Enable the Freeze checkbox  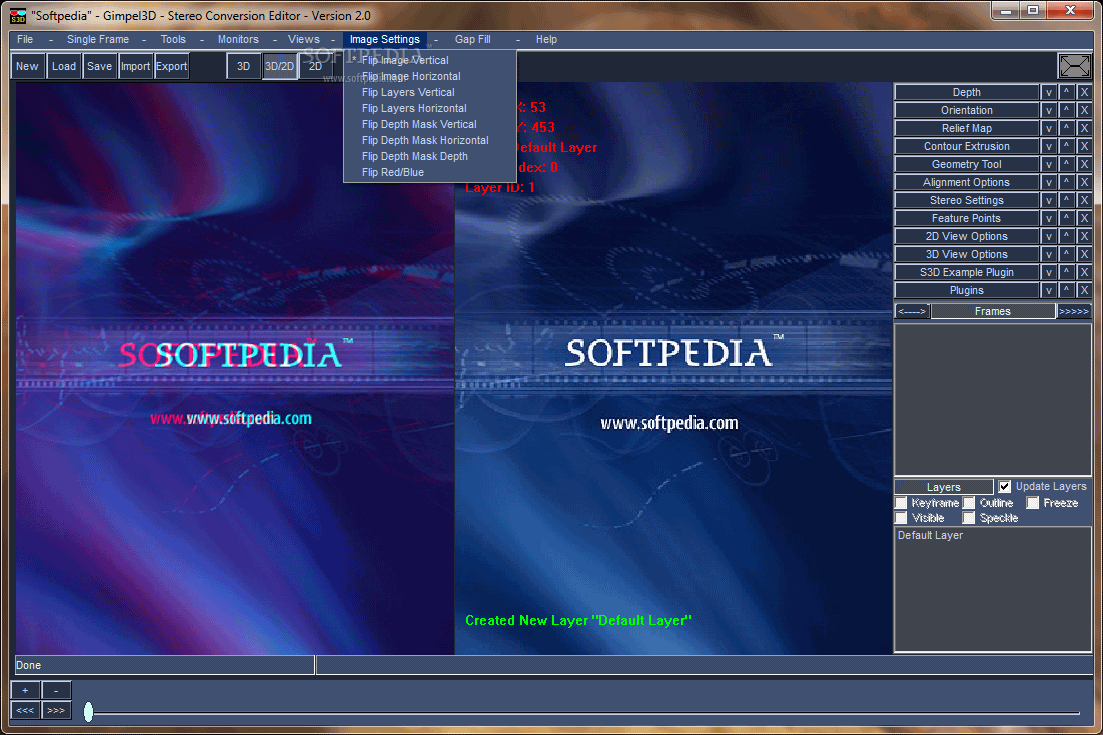pos(1033,503)
